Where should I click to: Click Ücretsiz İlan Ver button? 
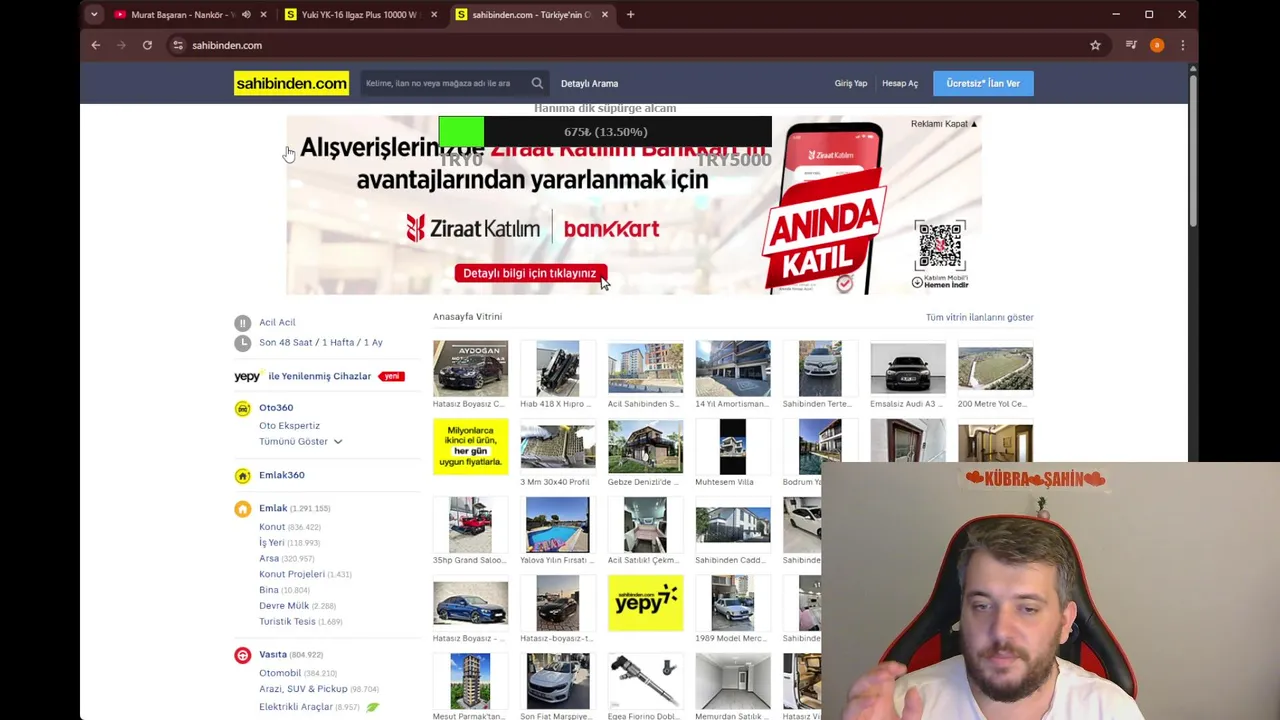(x=983, y=83)
